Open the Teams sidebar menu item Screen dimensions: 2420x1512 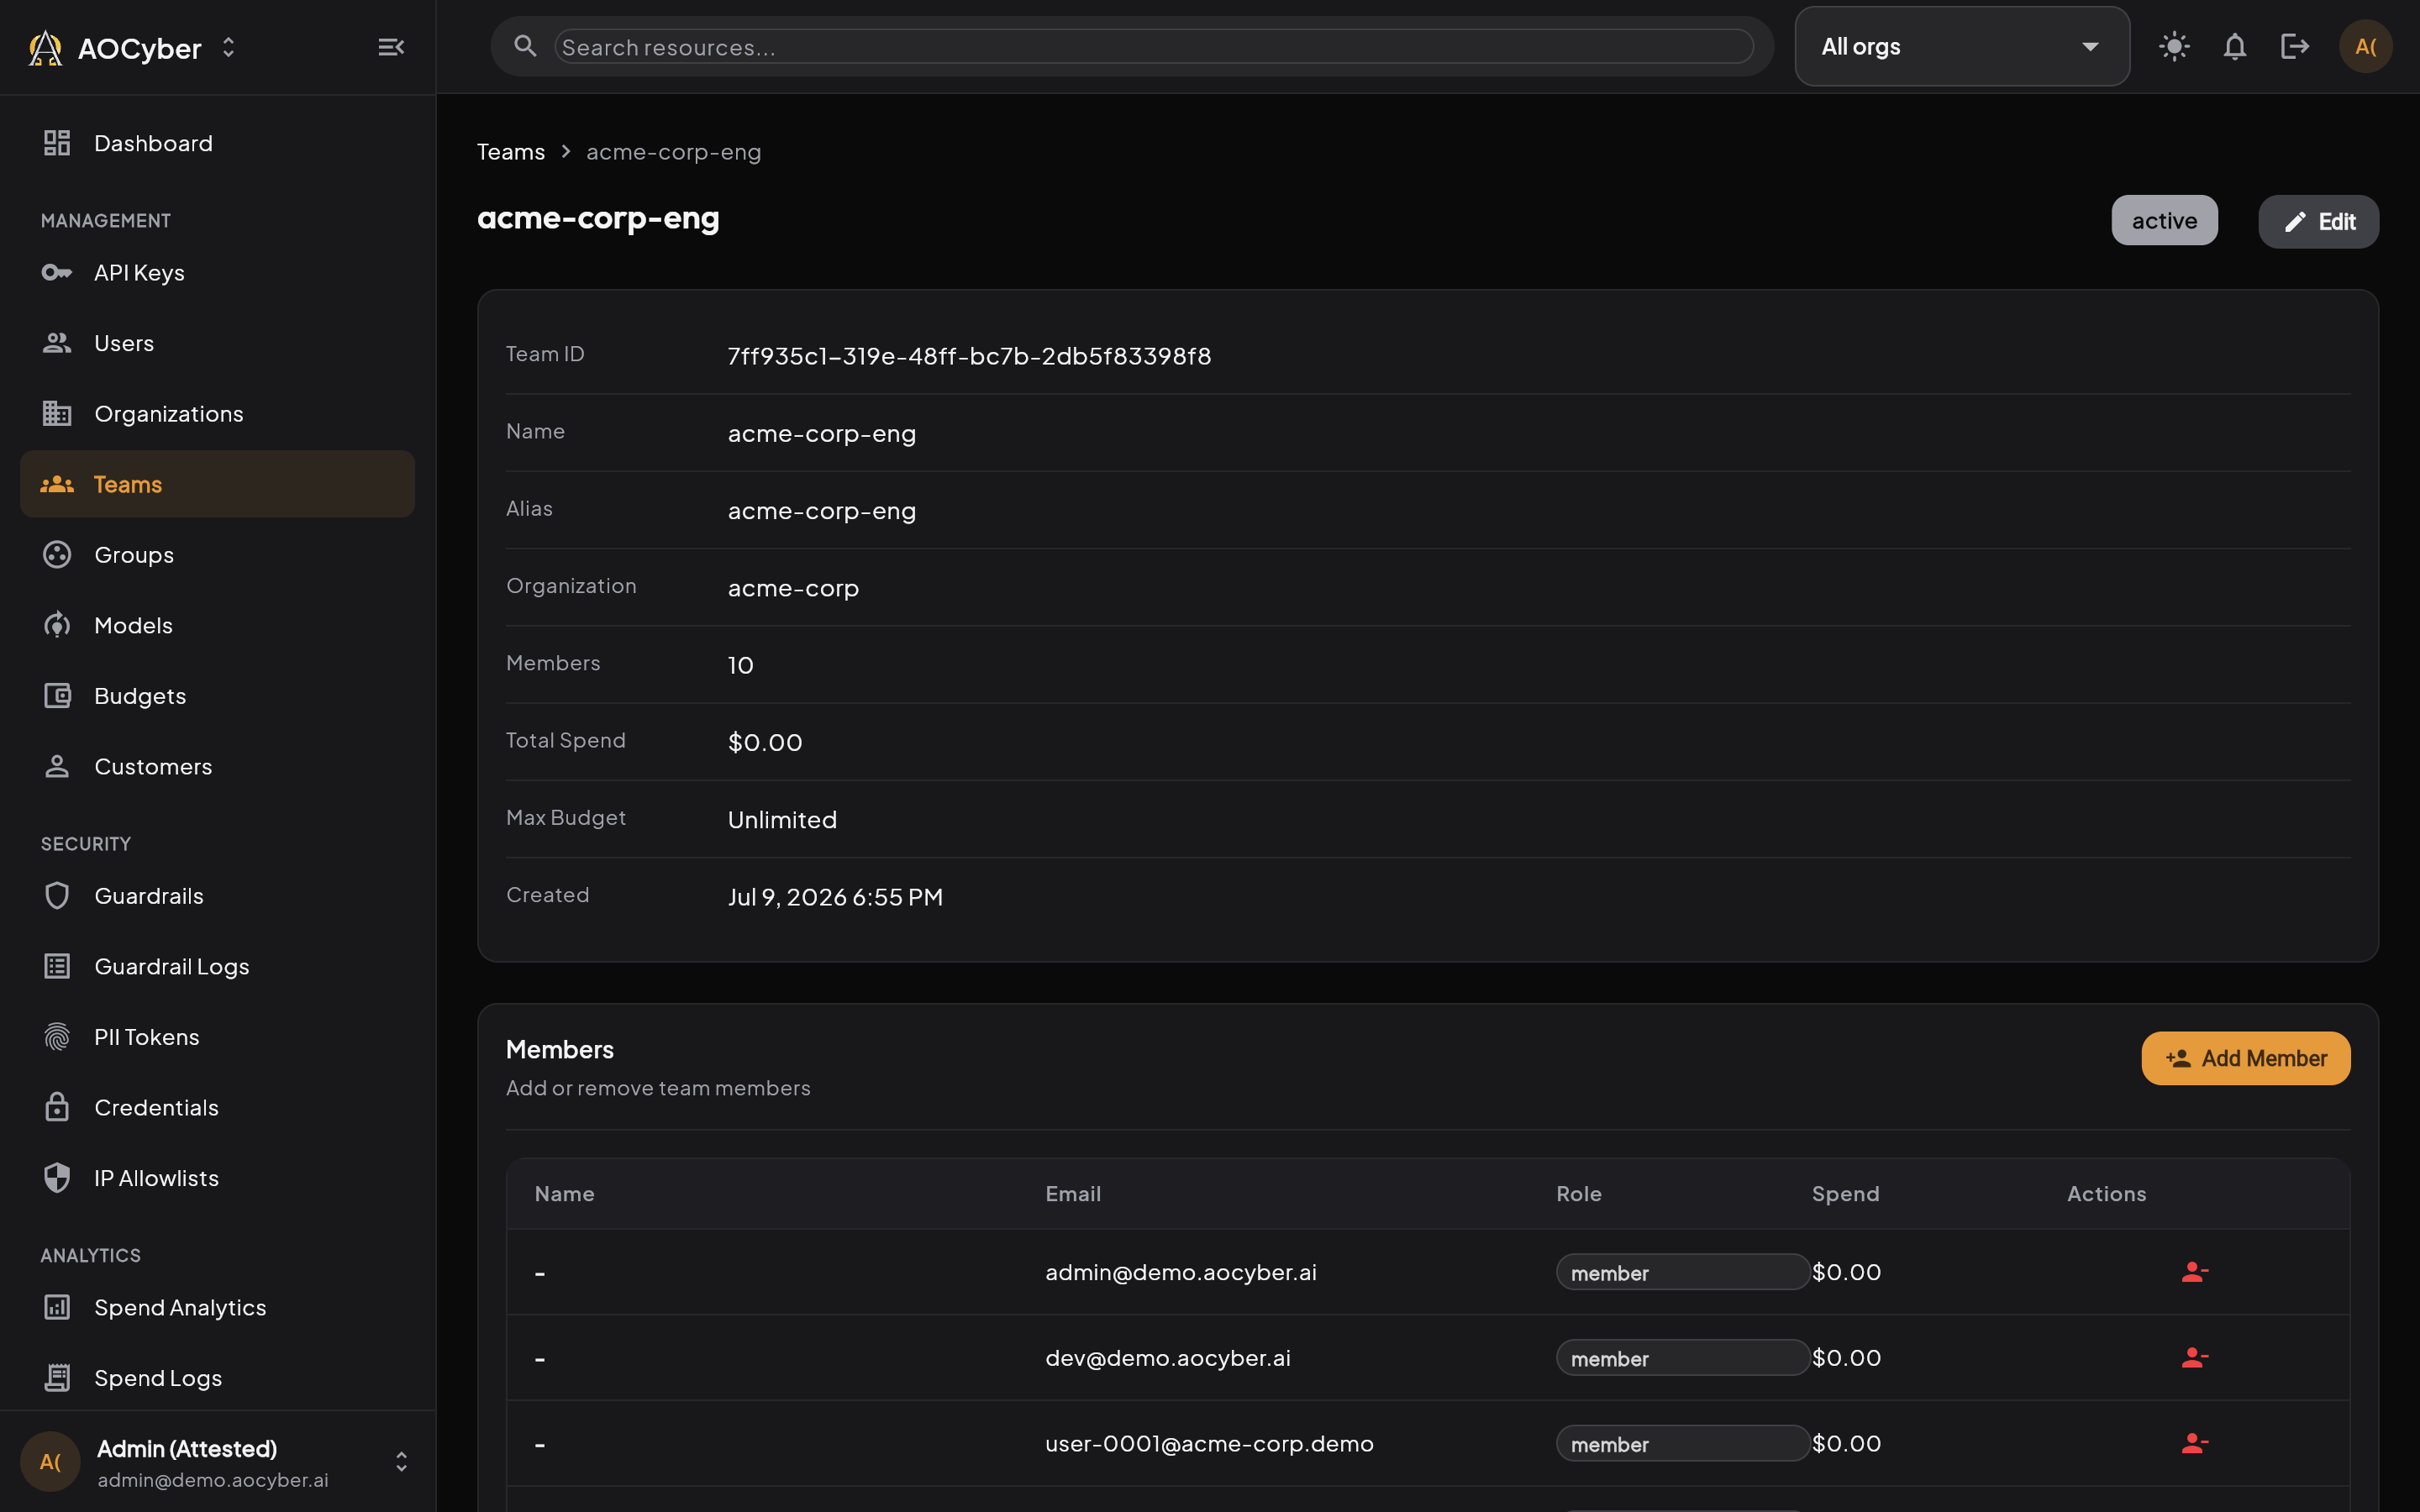pyautogui.click(x=217, y=484)
